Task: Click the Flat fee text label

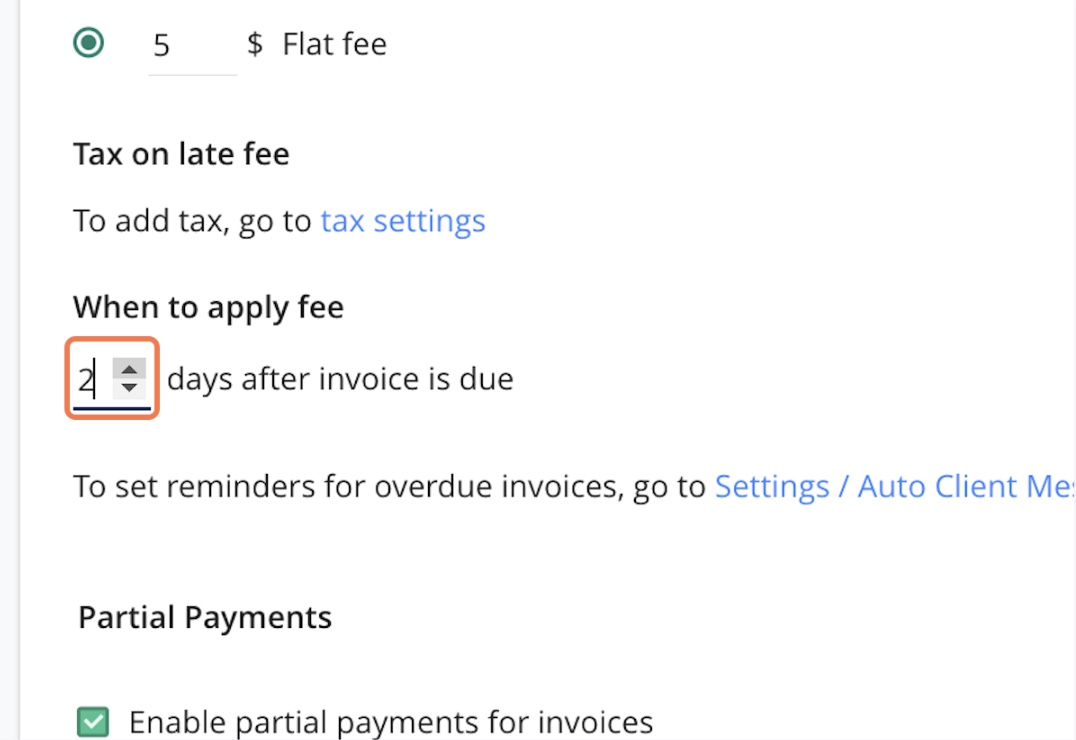Action: point(335,43)
